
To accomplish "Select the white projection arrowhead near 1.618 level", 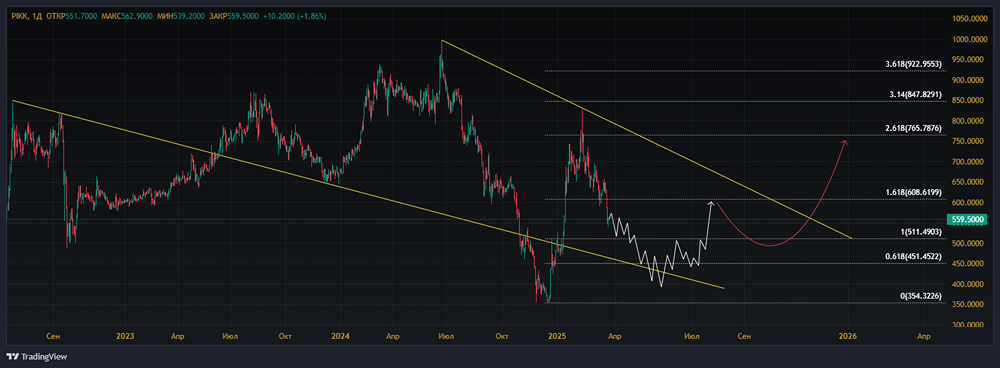I will tap(710, 203).
